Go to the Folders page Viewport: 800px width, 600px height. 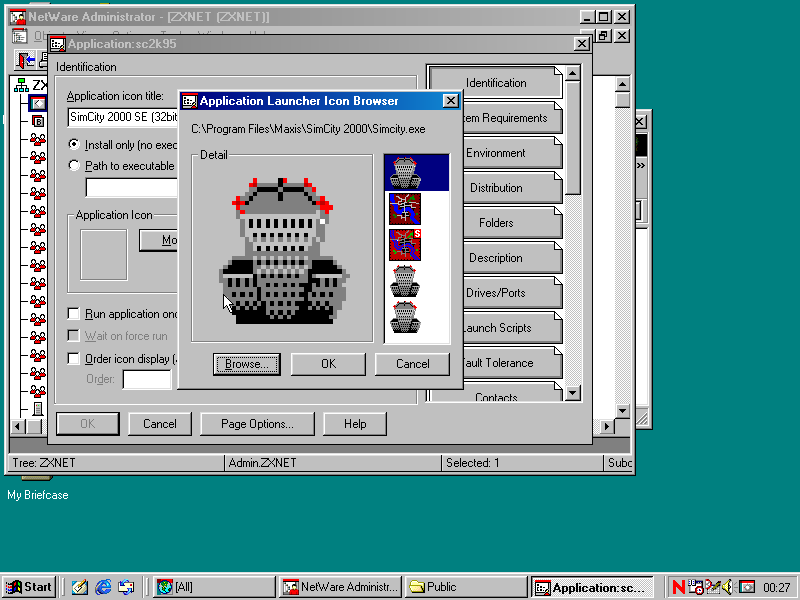click(x=512, y=223)
